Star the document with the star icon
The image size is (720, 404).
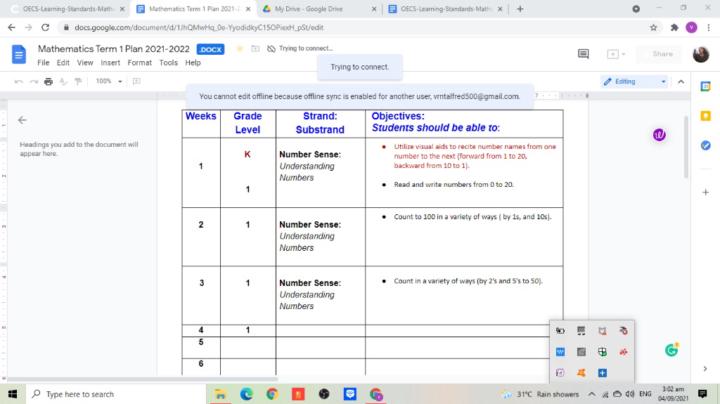(x=239, y=49)
